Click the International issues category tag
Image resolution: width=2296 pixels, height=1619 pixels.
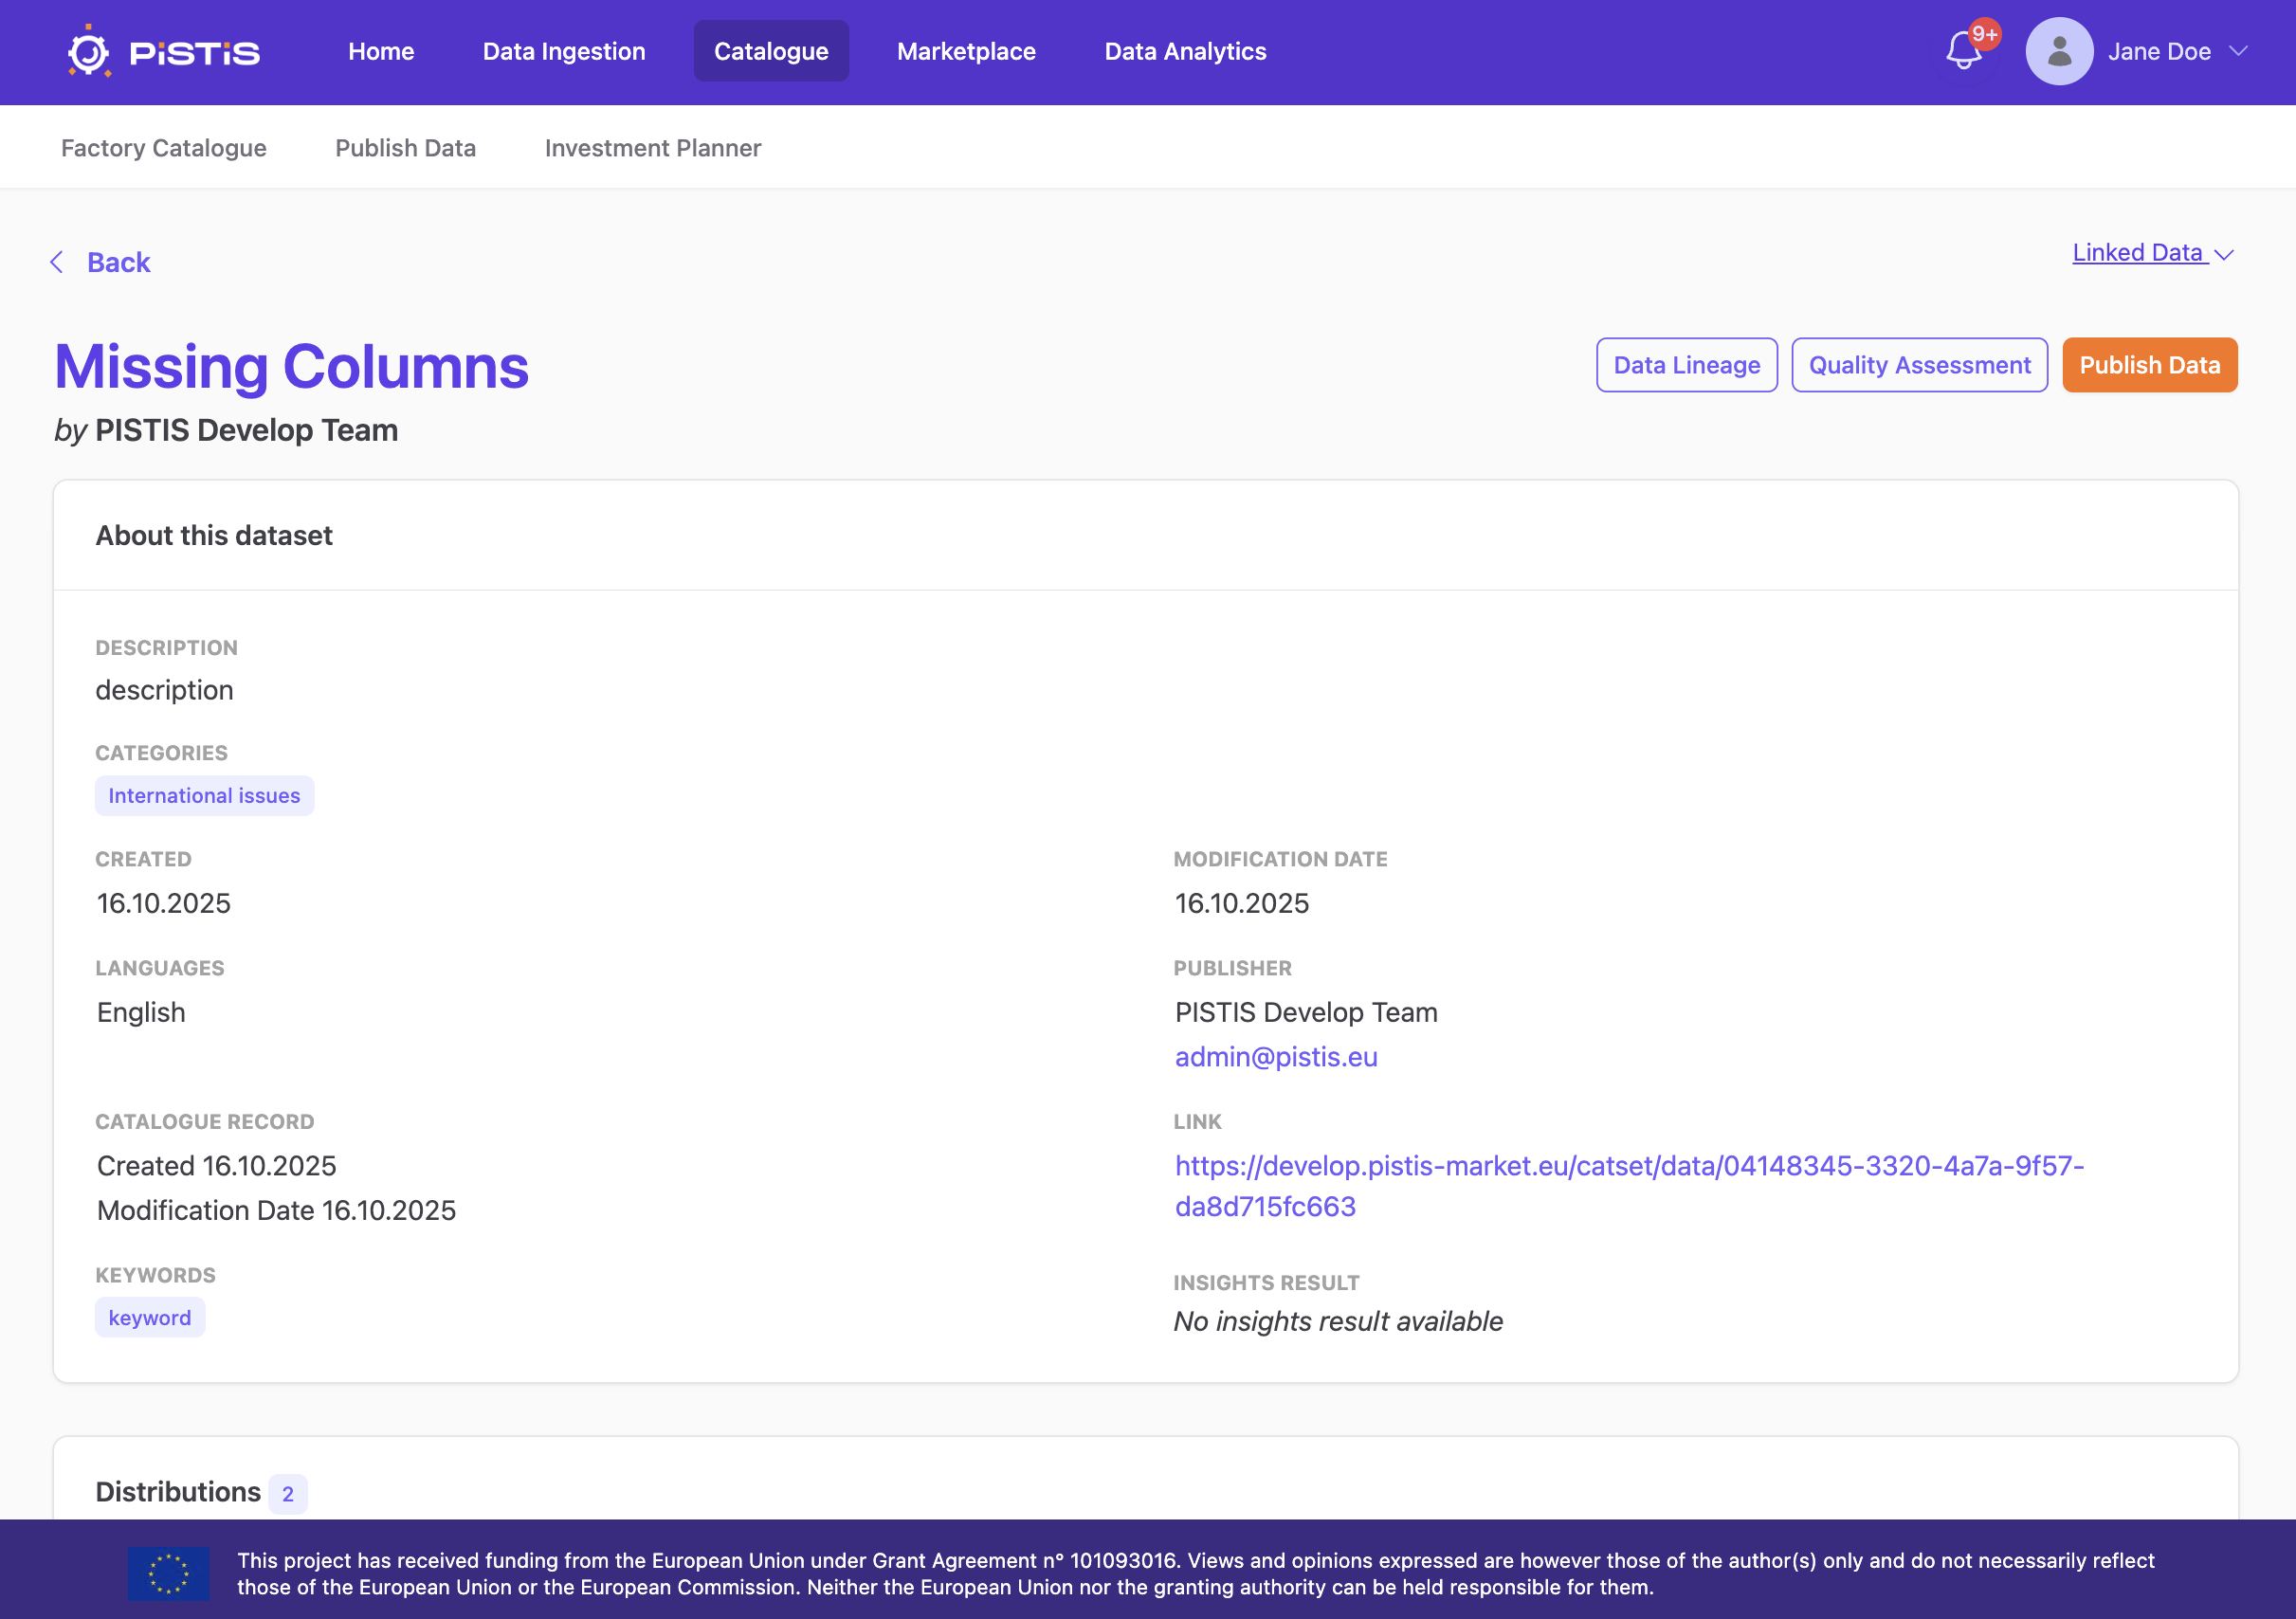click(204, 796)
